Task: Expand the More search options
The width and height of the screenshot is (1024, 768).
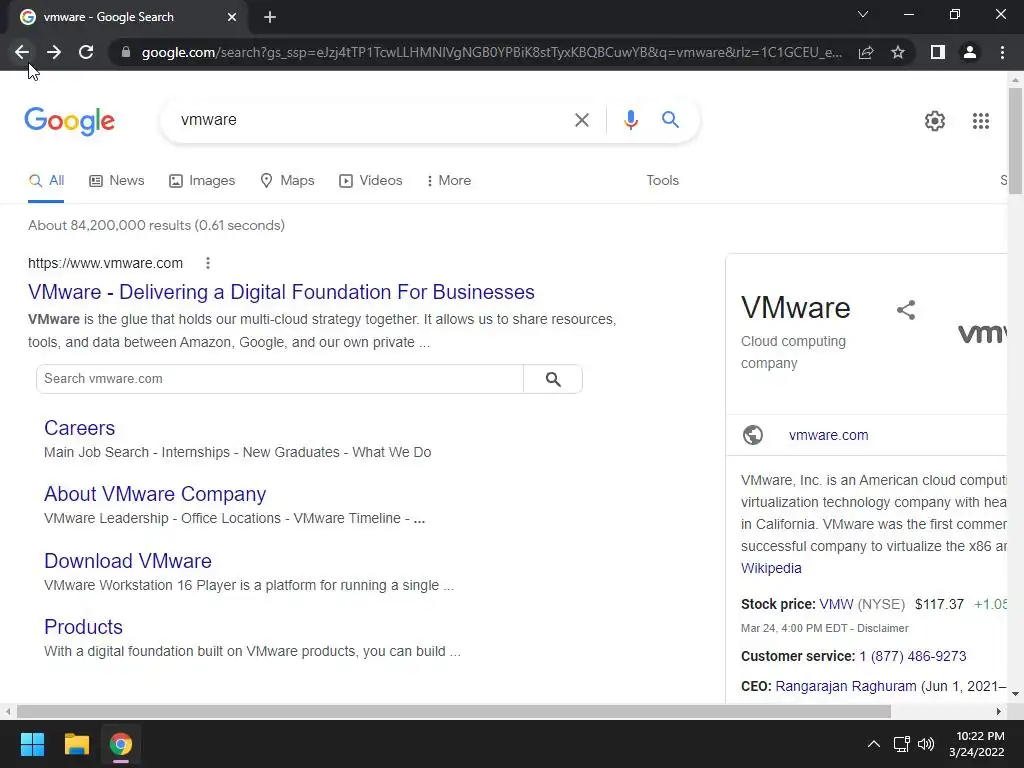Action: pyautogui.click(x=449, y=181)
